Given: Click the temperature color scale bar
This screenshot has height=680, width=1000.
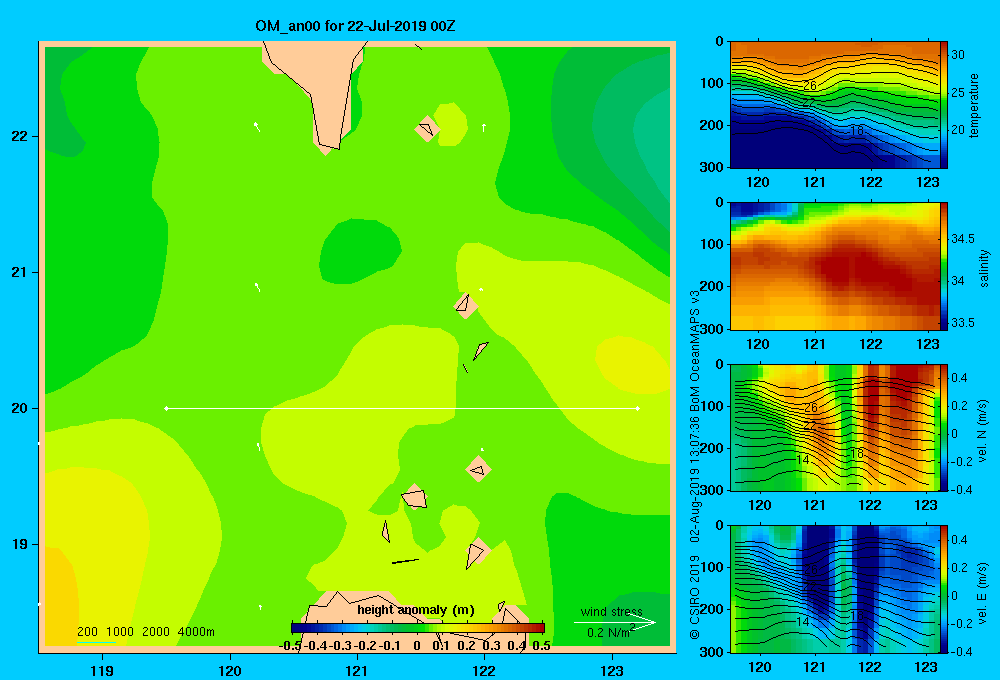Looking at the screenshot, I should [x=944, y=105].
